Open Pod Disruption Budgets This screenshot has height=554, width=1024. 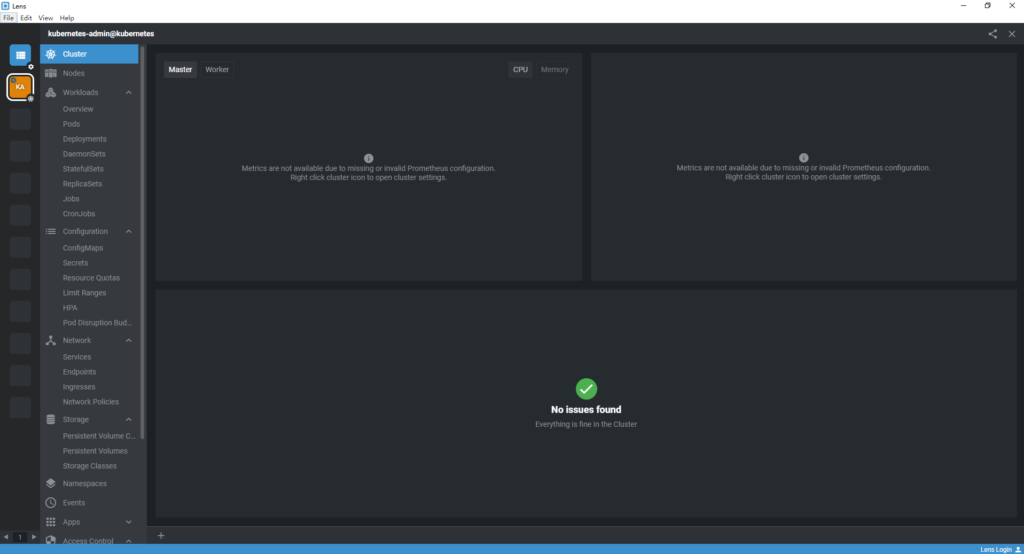click(97, 323)
